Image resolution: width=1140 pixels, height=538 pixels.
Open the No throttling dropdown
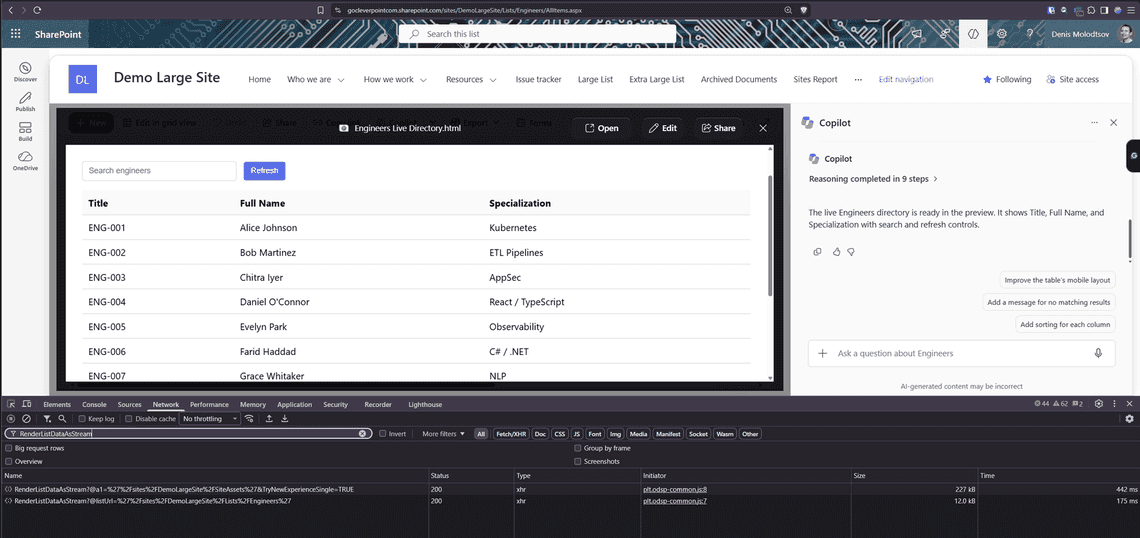[210, 419]
